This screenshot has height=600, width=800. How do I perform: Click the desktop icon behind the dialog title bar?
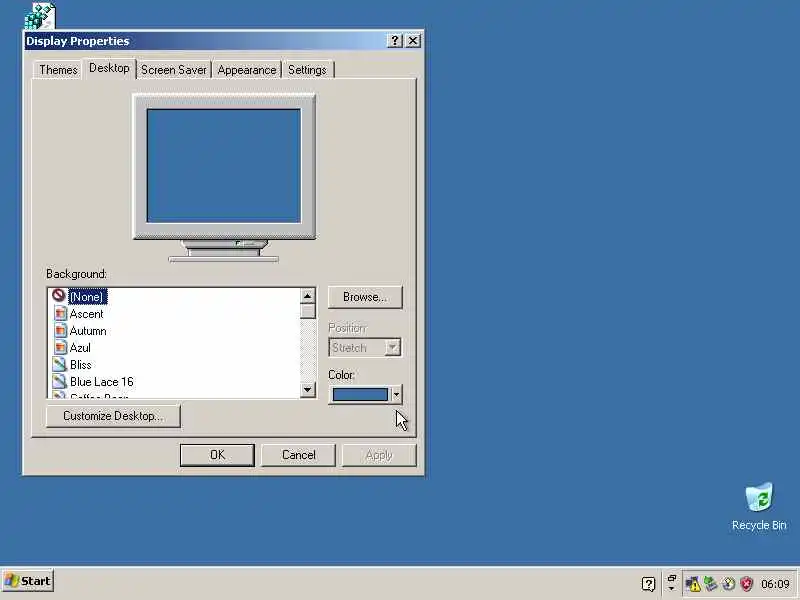pyautogui.click(x=39, y=15)
